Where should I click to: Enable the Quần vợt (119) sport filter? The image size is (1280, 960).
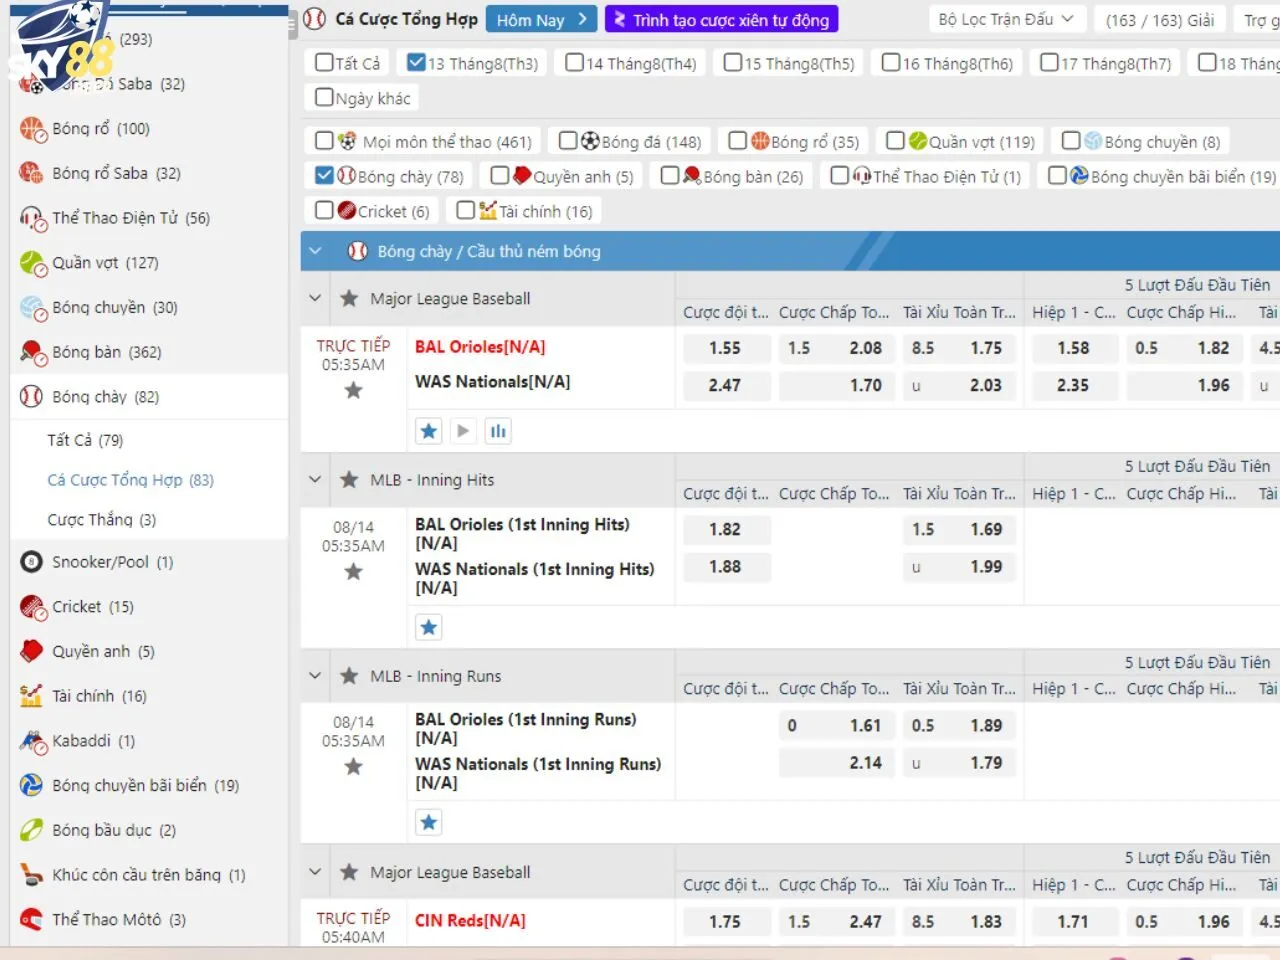(x=896, y=140)
